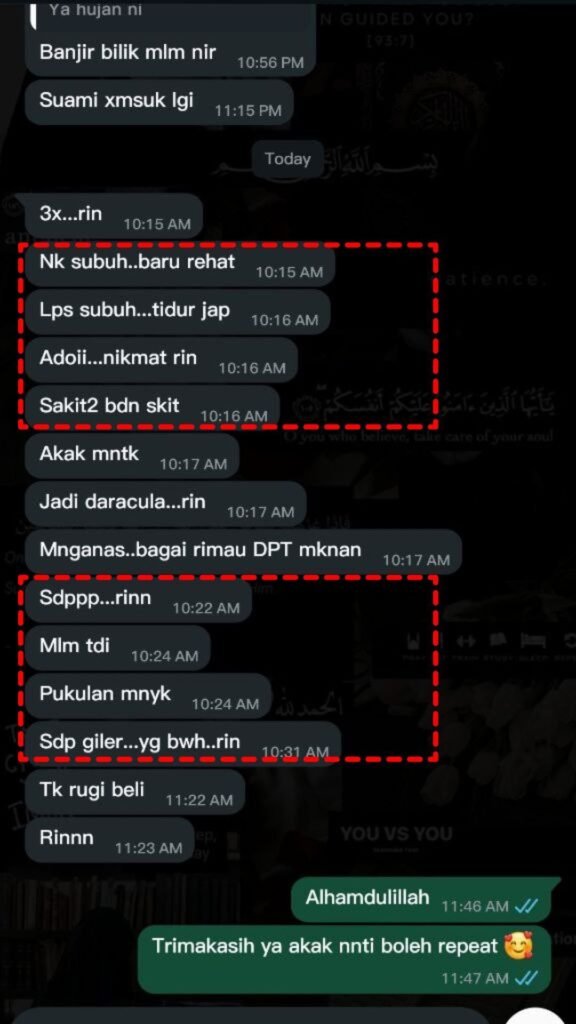Select the 'Today' date chip
The image size is (576, 1024).
click(288, 159)
